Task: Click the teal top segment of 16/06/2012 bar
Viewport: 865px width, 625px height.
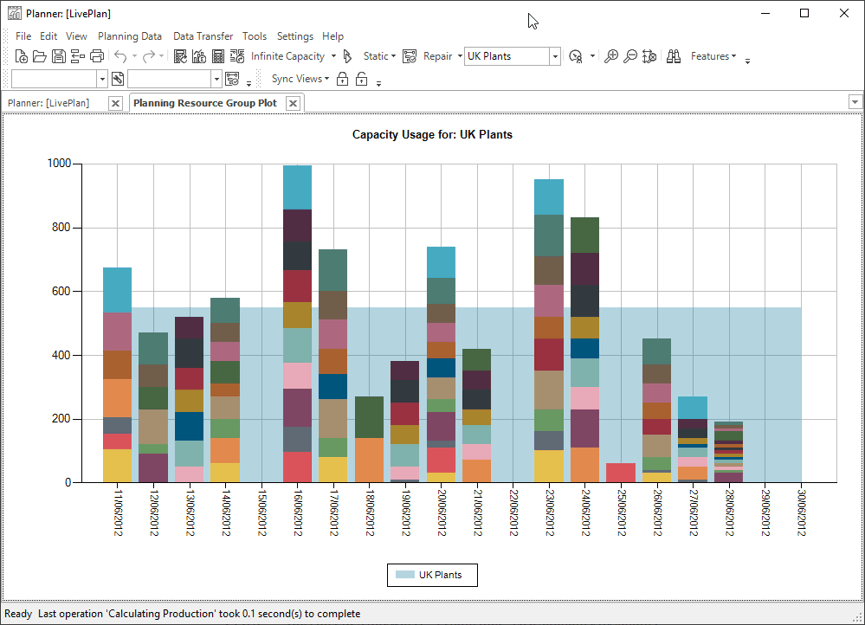Action: click(297, 187)
